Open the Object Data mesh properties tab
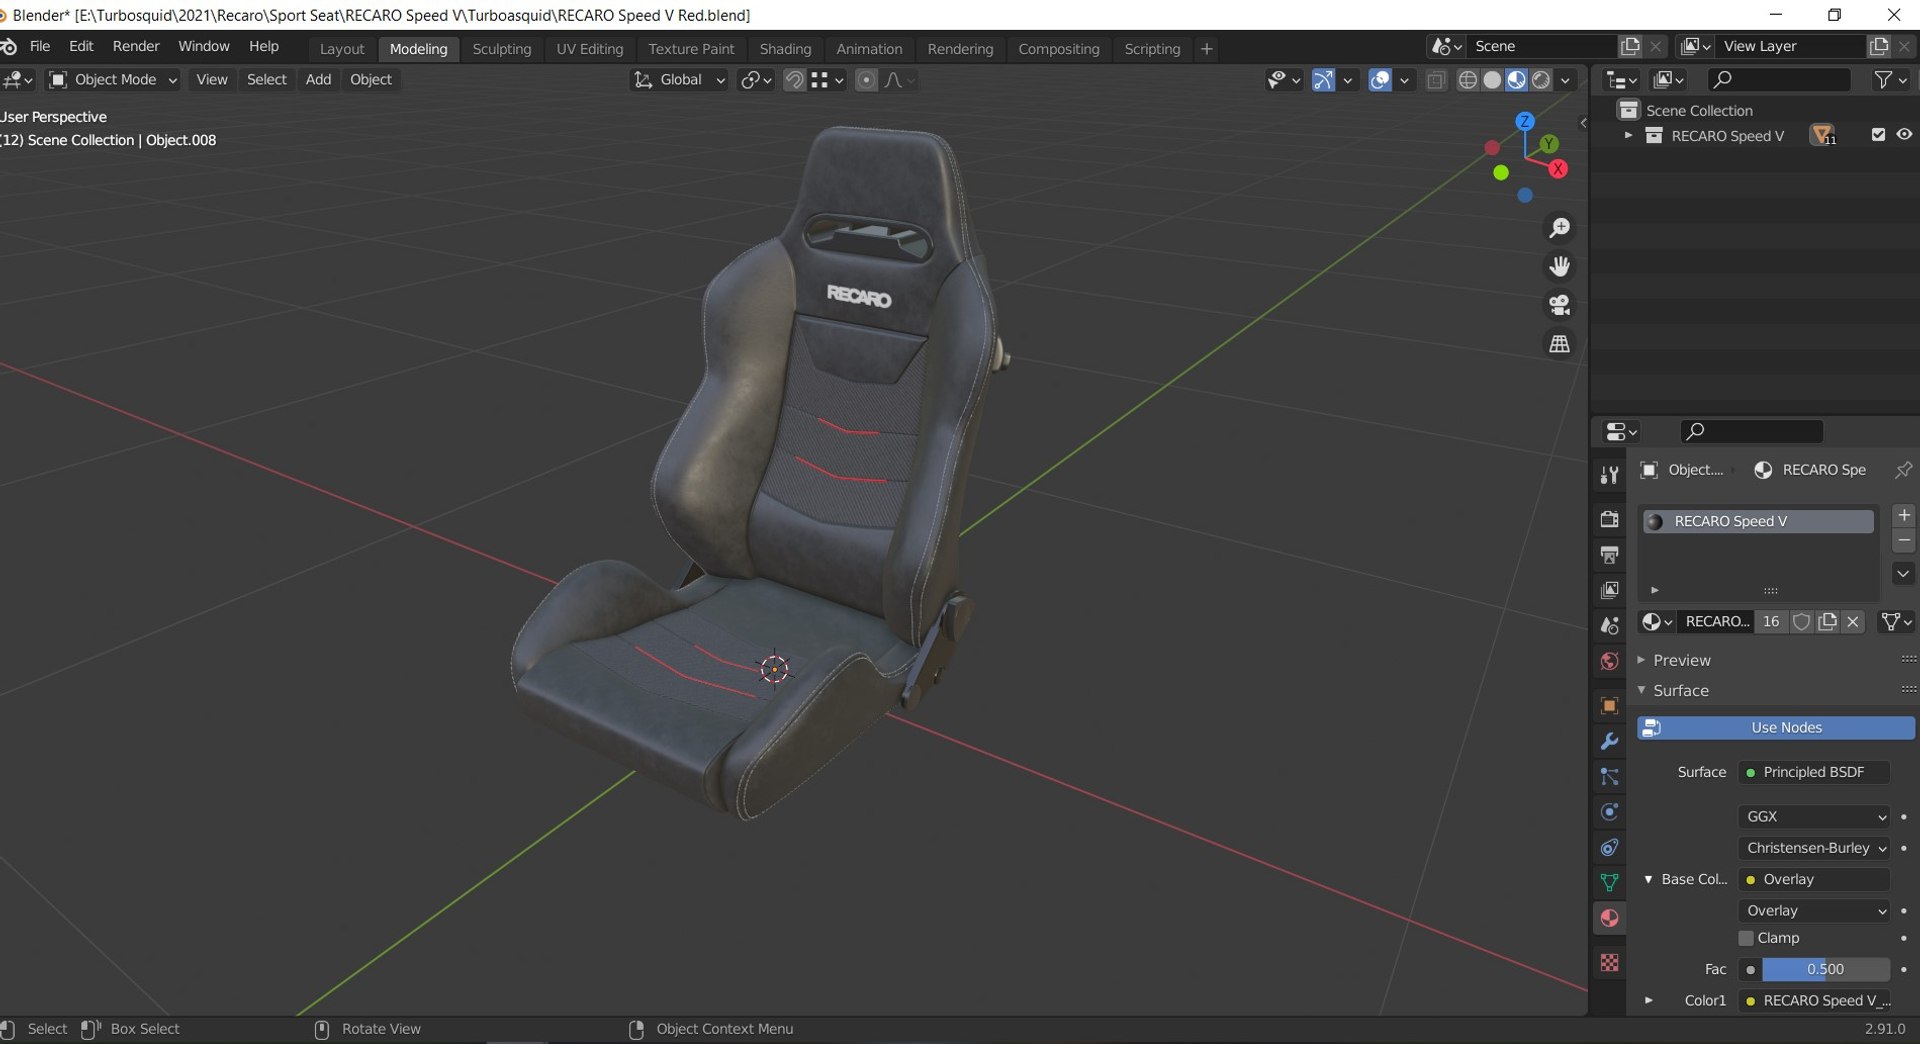Screen dimensions: 1920x1044 tap(1609, 882)
